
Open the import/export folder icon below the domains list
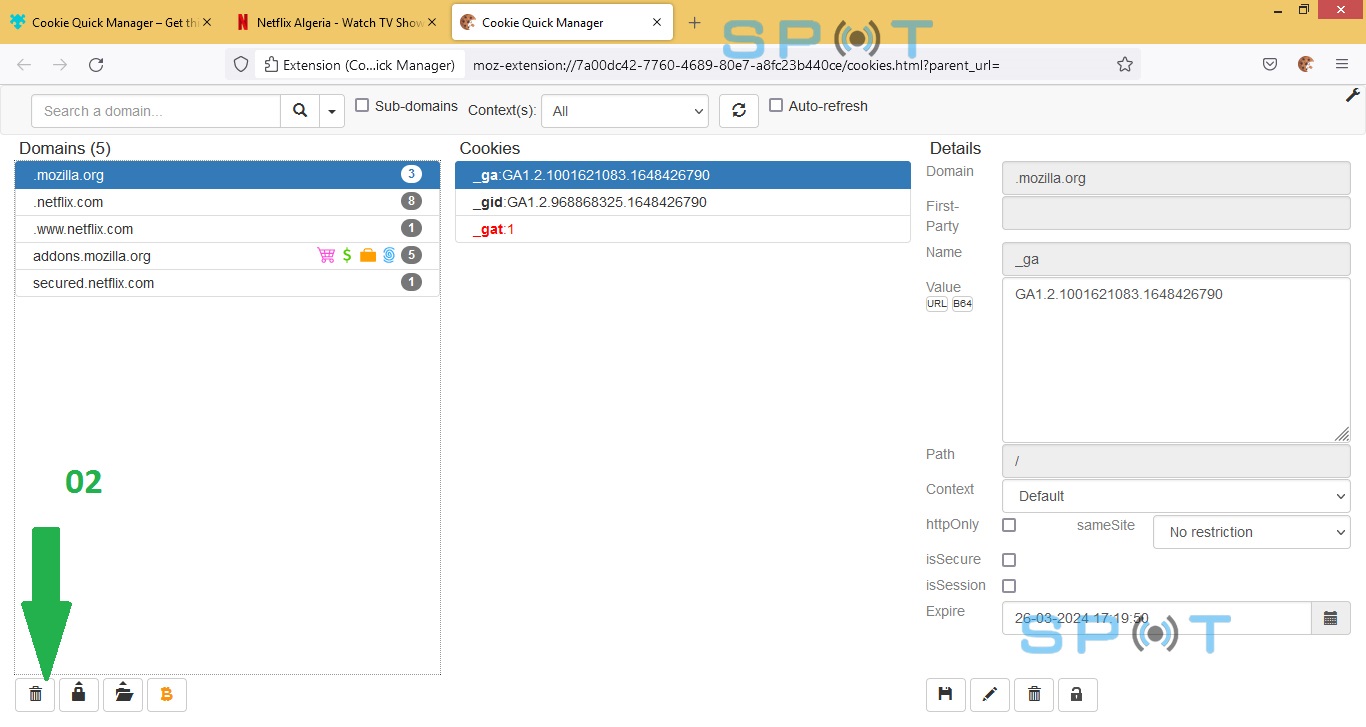(123, 694)
